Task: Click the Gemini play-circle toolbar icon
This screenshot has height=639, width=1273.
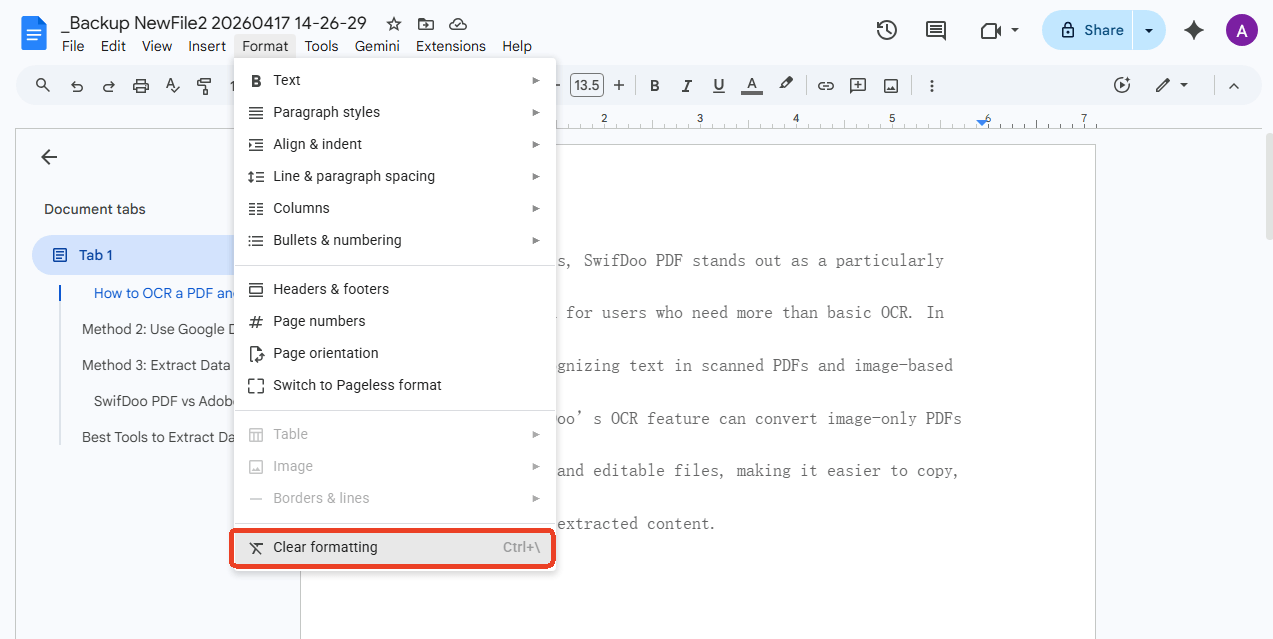Action: tap(1122, 86)
